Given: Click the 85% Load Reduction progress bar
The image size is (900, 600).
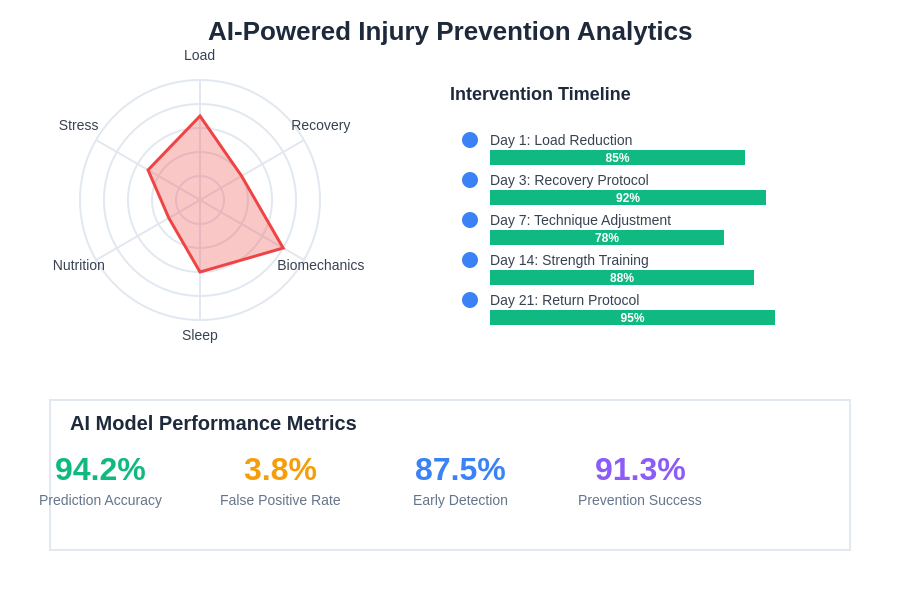Looking at the screenshot, I should click(x=617, y=158).
